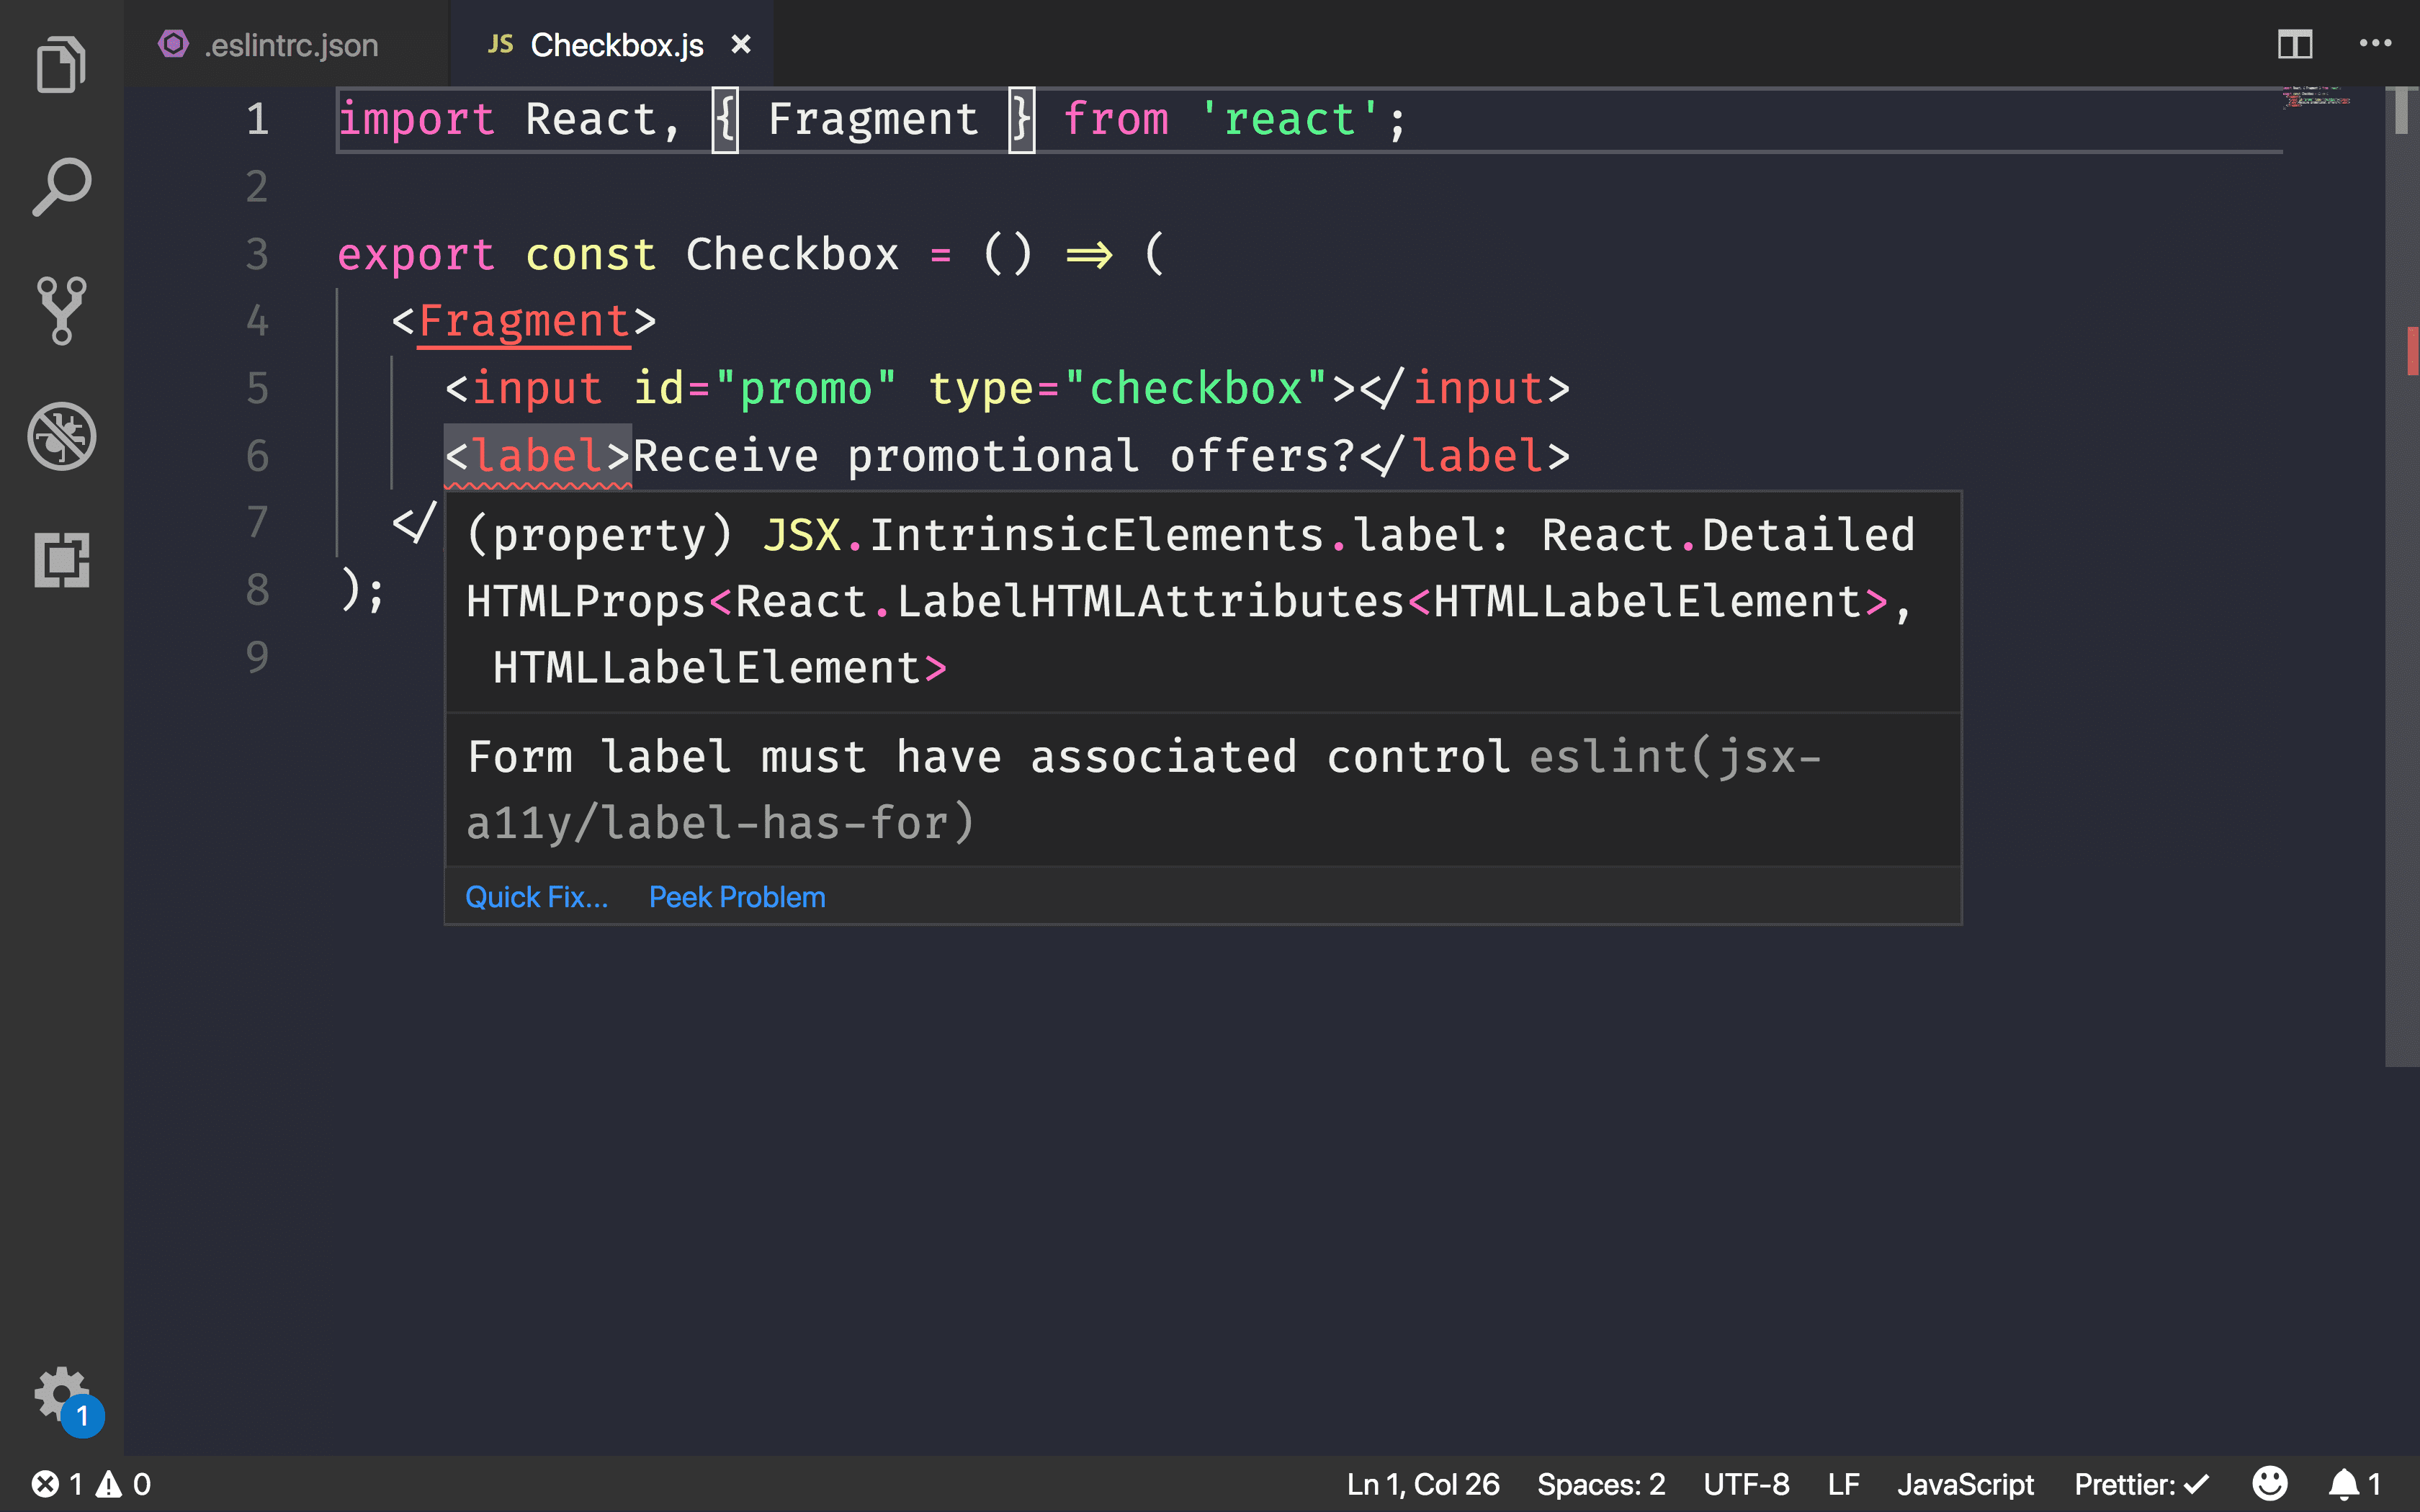Open the Search panel icon
The height and width of the screenshot is (1512, 2420).
61,188
